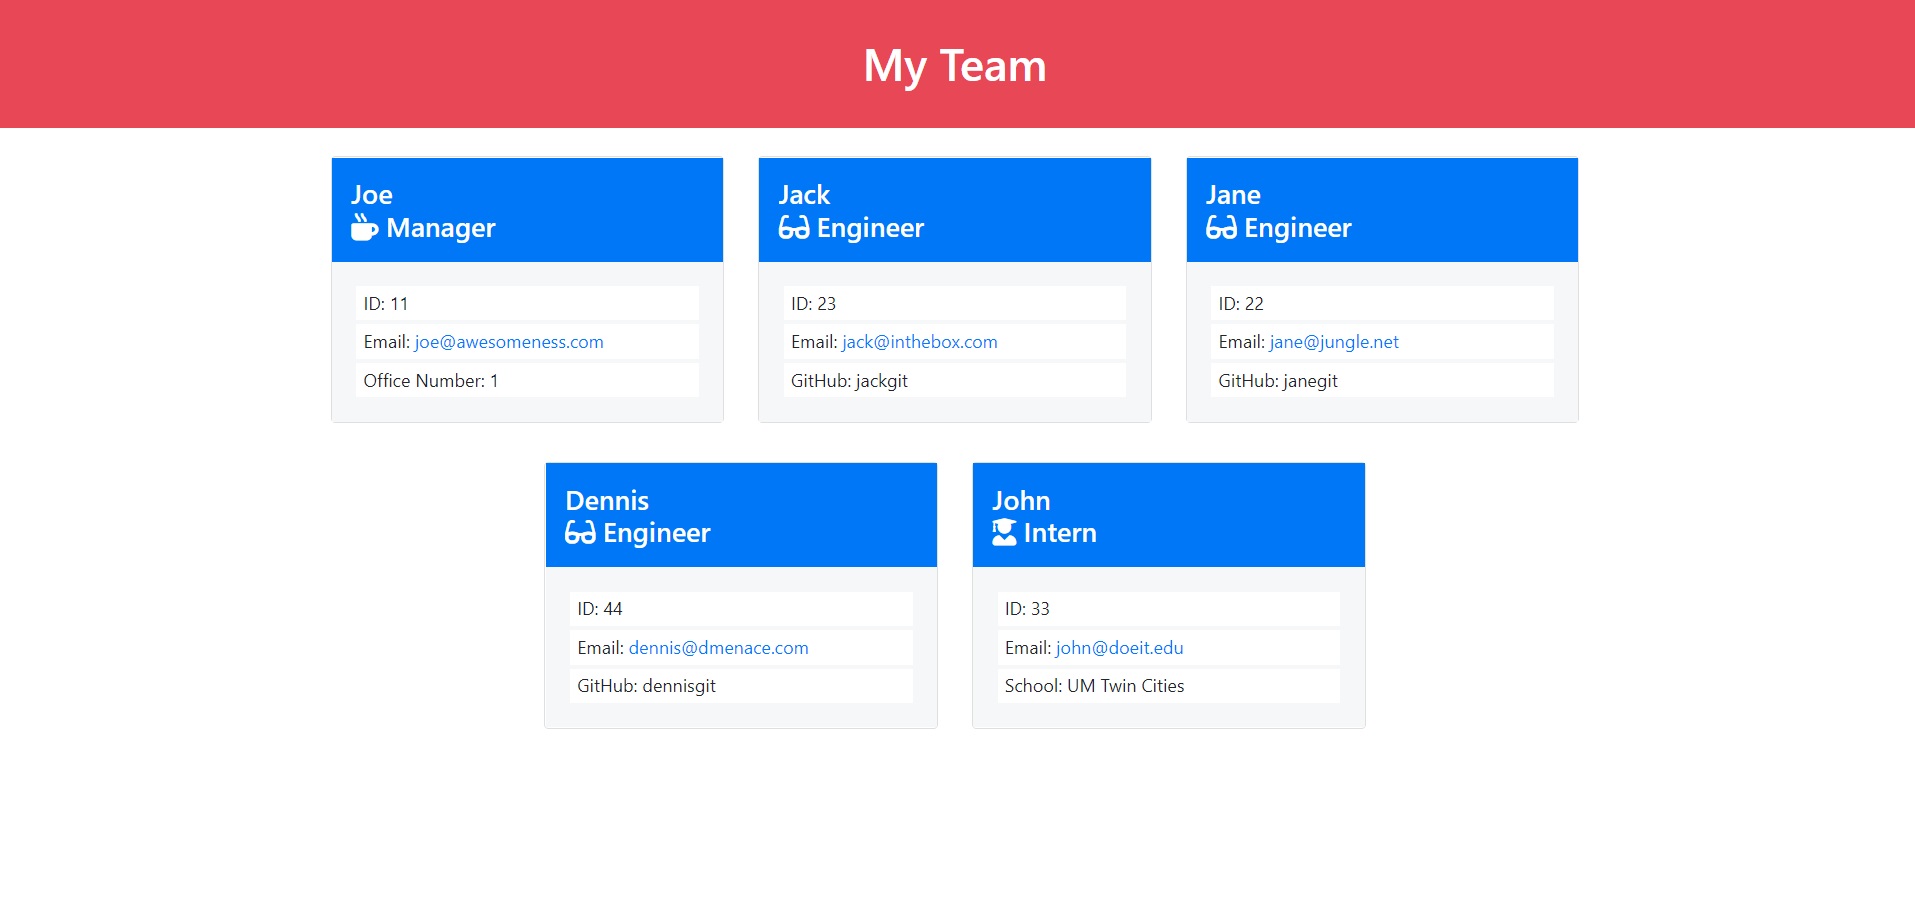Click the ID: 22 row

[1382, 304]
